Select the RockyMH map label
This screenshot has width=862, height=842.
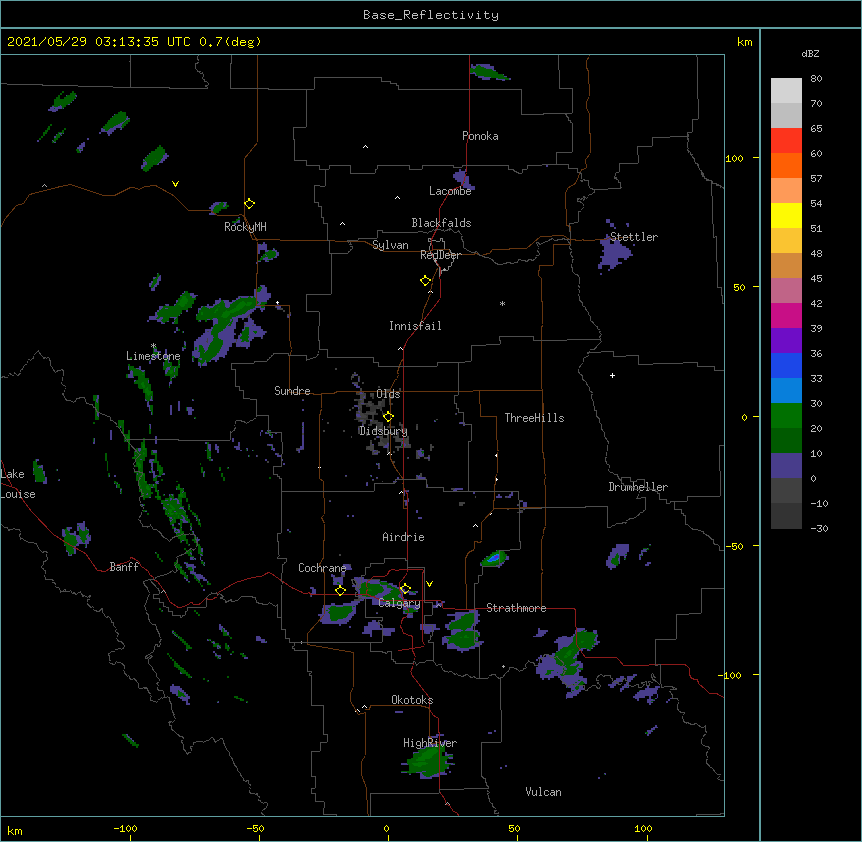tap(245, 227)
